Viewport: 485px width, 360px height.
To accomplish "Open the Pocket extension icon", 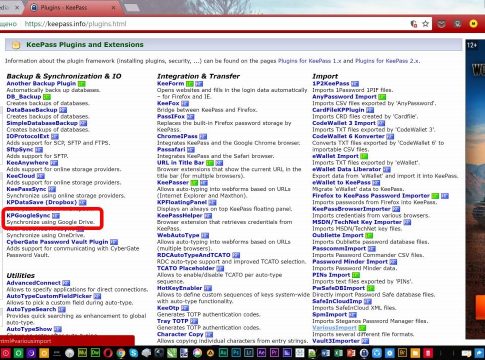I will (442, 24).
